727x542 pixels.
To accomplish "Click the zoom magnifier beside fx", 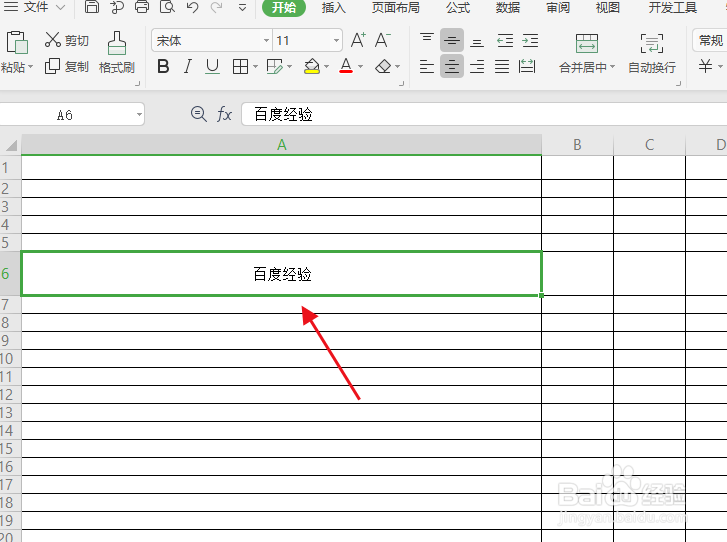I will click(199, 114).
